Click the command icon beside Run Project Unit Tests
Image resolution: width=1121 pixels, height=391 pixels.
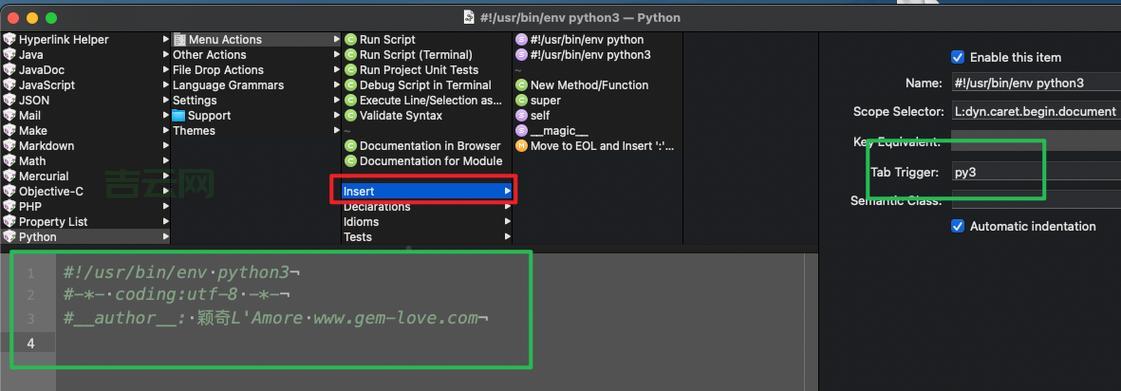350,69
